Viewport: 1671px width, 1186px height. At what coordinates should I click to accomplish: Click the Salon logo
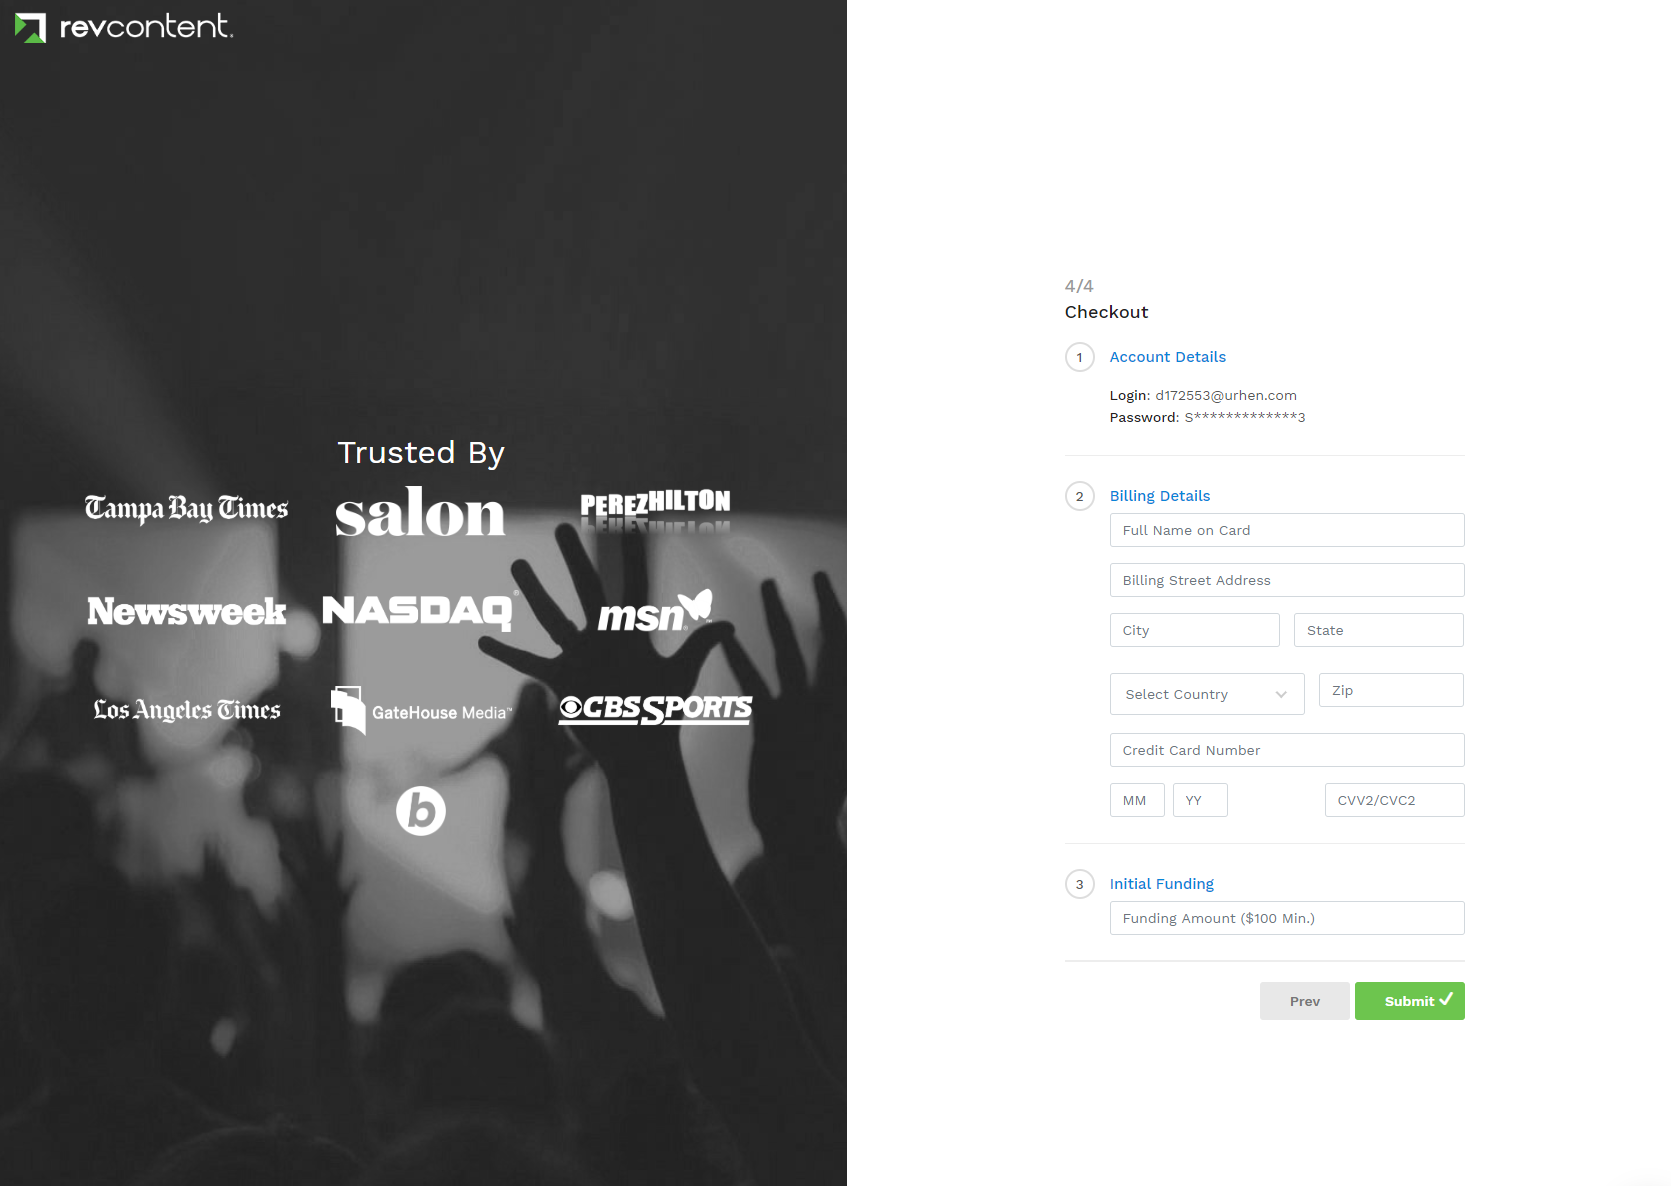point(420,512)
